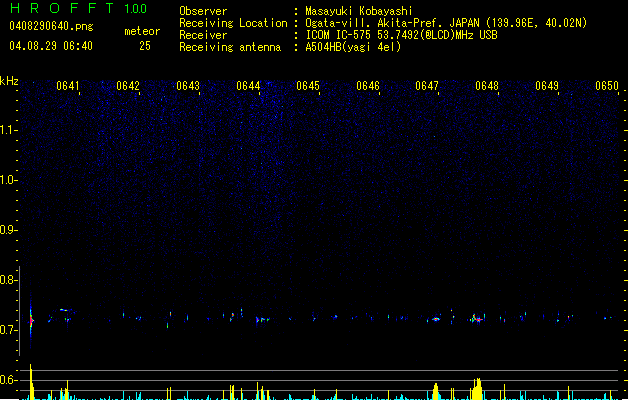
Task: Select the file name 0408290640.png
Action: [51, 26]
